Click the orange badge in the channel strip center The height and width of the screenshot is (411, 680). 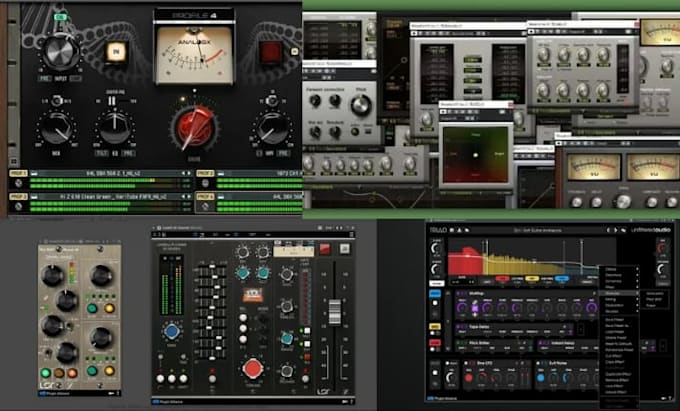253,295
